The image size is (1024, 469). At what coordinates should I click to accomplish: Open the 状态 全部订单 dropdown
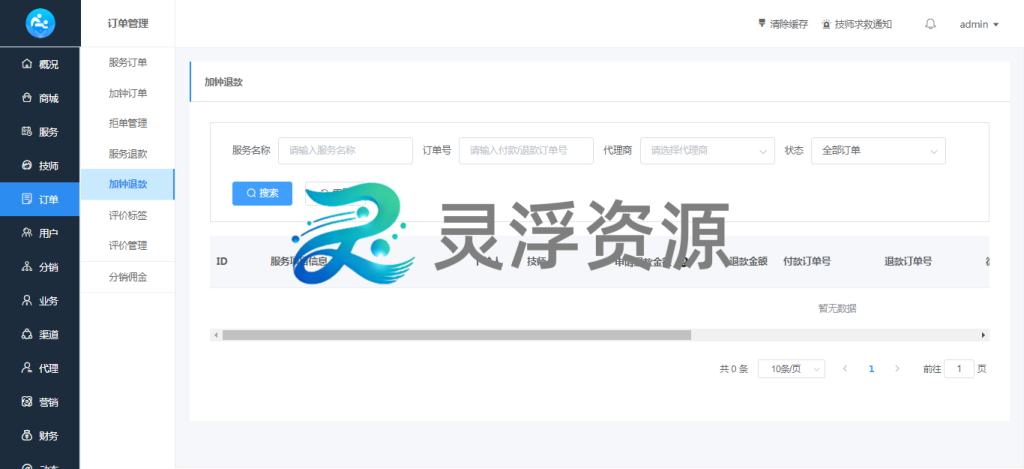click(x=878, y=150)
